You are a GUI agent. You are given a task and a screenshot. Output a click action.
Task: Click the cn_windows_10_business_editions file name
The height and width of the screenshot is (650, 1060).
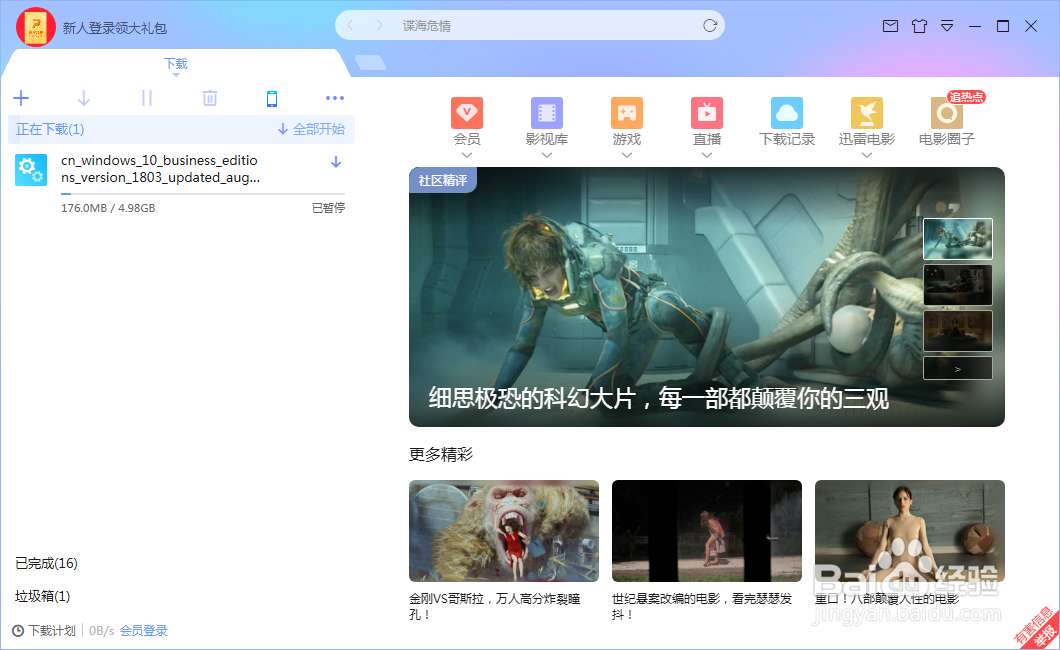(x=160, y=169)
